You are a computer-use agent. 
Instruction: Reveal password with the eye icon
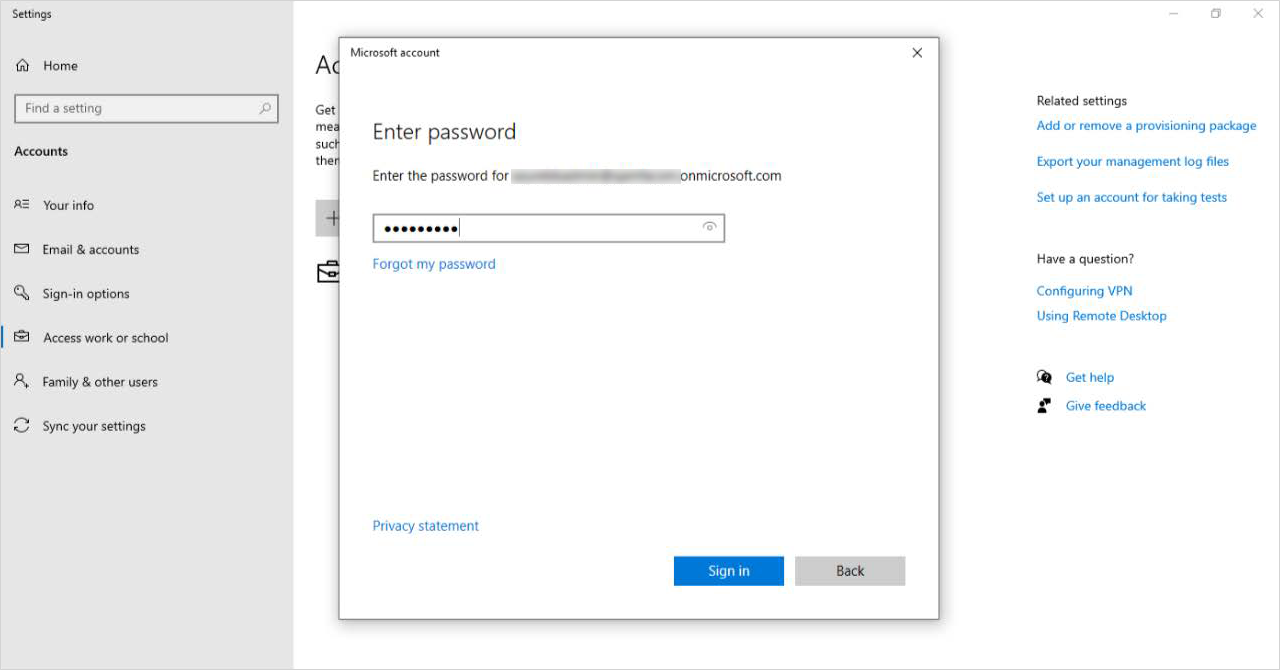(709, 228)
